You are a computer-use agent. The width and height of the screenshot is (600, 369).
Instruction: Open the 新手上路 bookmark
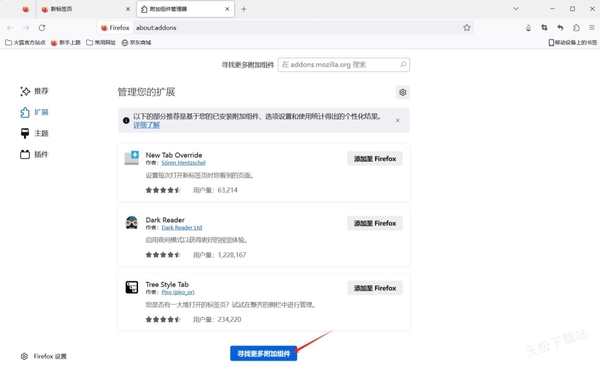66,42
